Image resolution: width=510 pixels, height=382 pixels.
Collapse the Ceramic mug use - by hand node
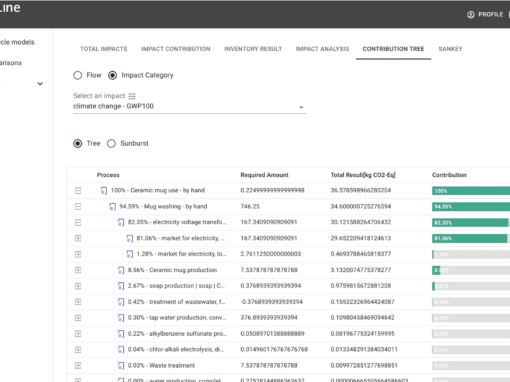click(x=78, y=191)
